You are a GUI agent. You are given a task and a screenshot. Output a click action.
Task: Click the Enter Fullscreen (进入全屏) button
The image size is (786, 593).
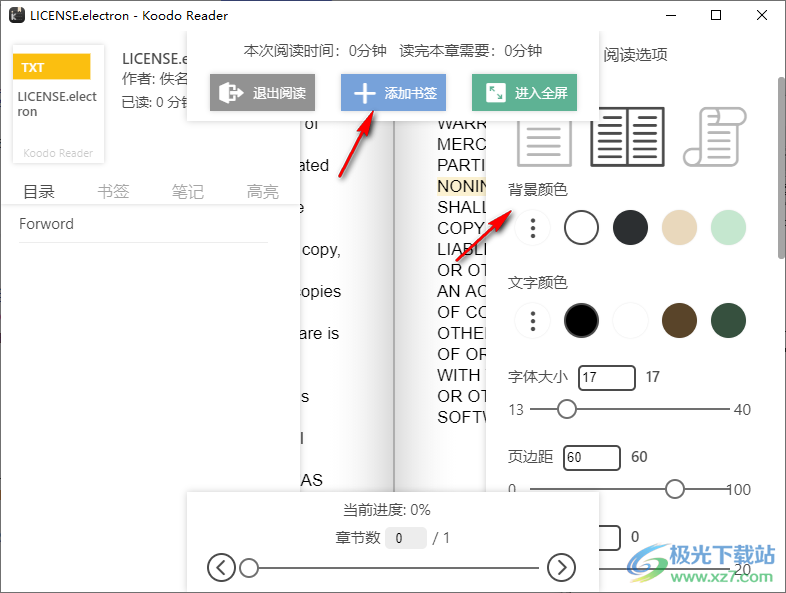click(524, 93)
